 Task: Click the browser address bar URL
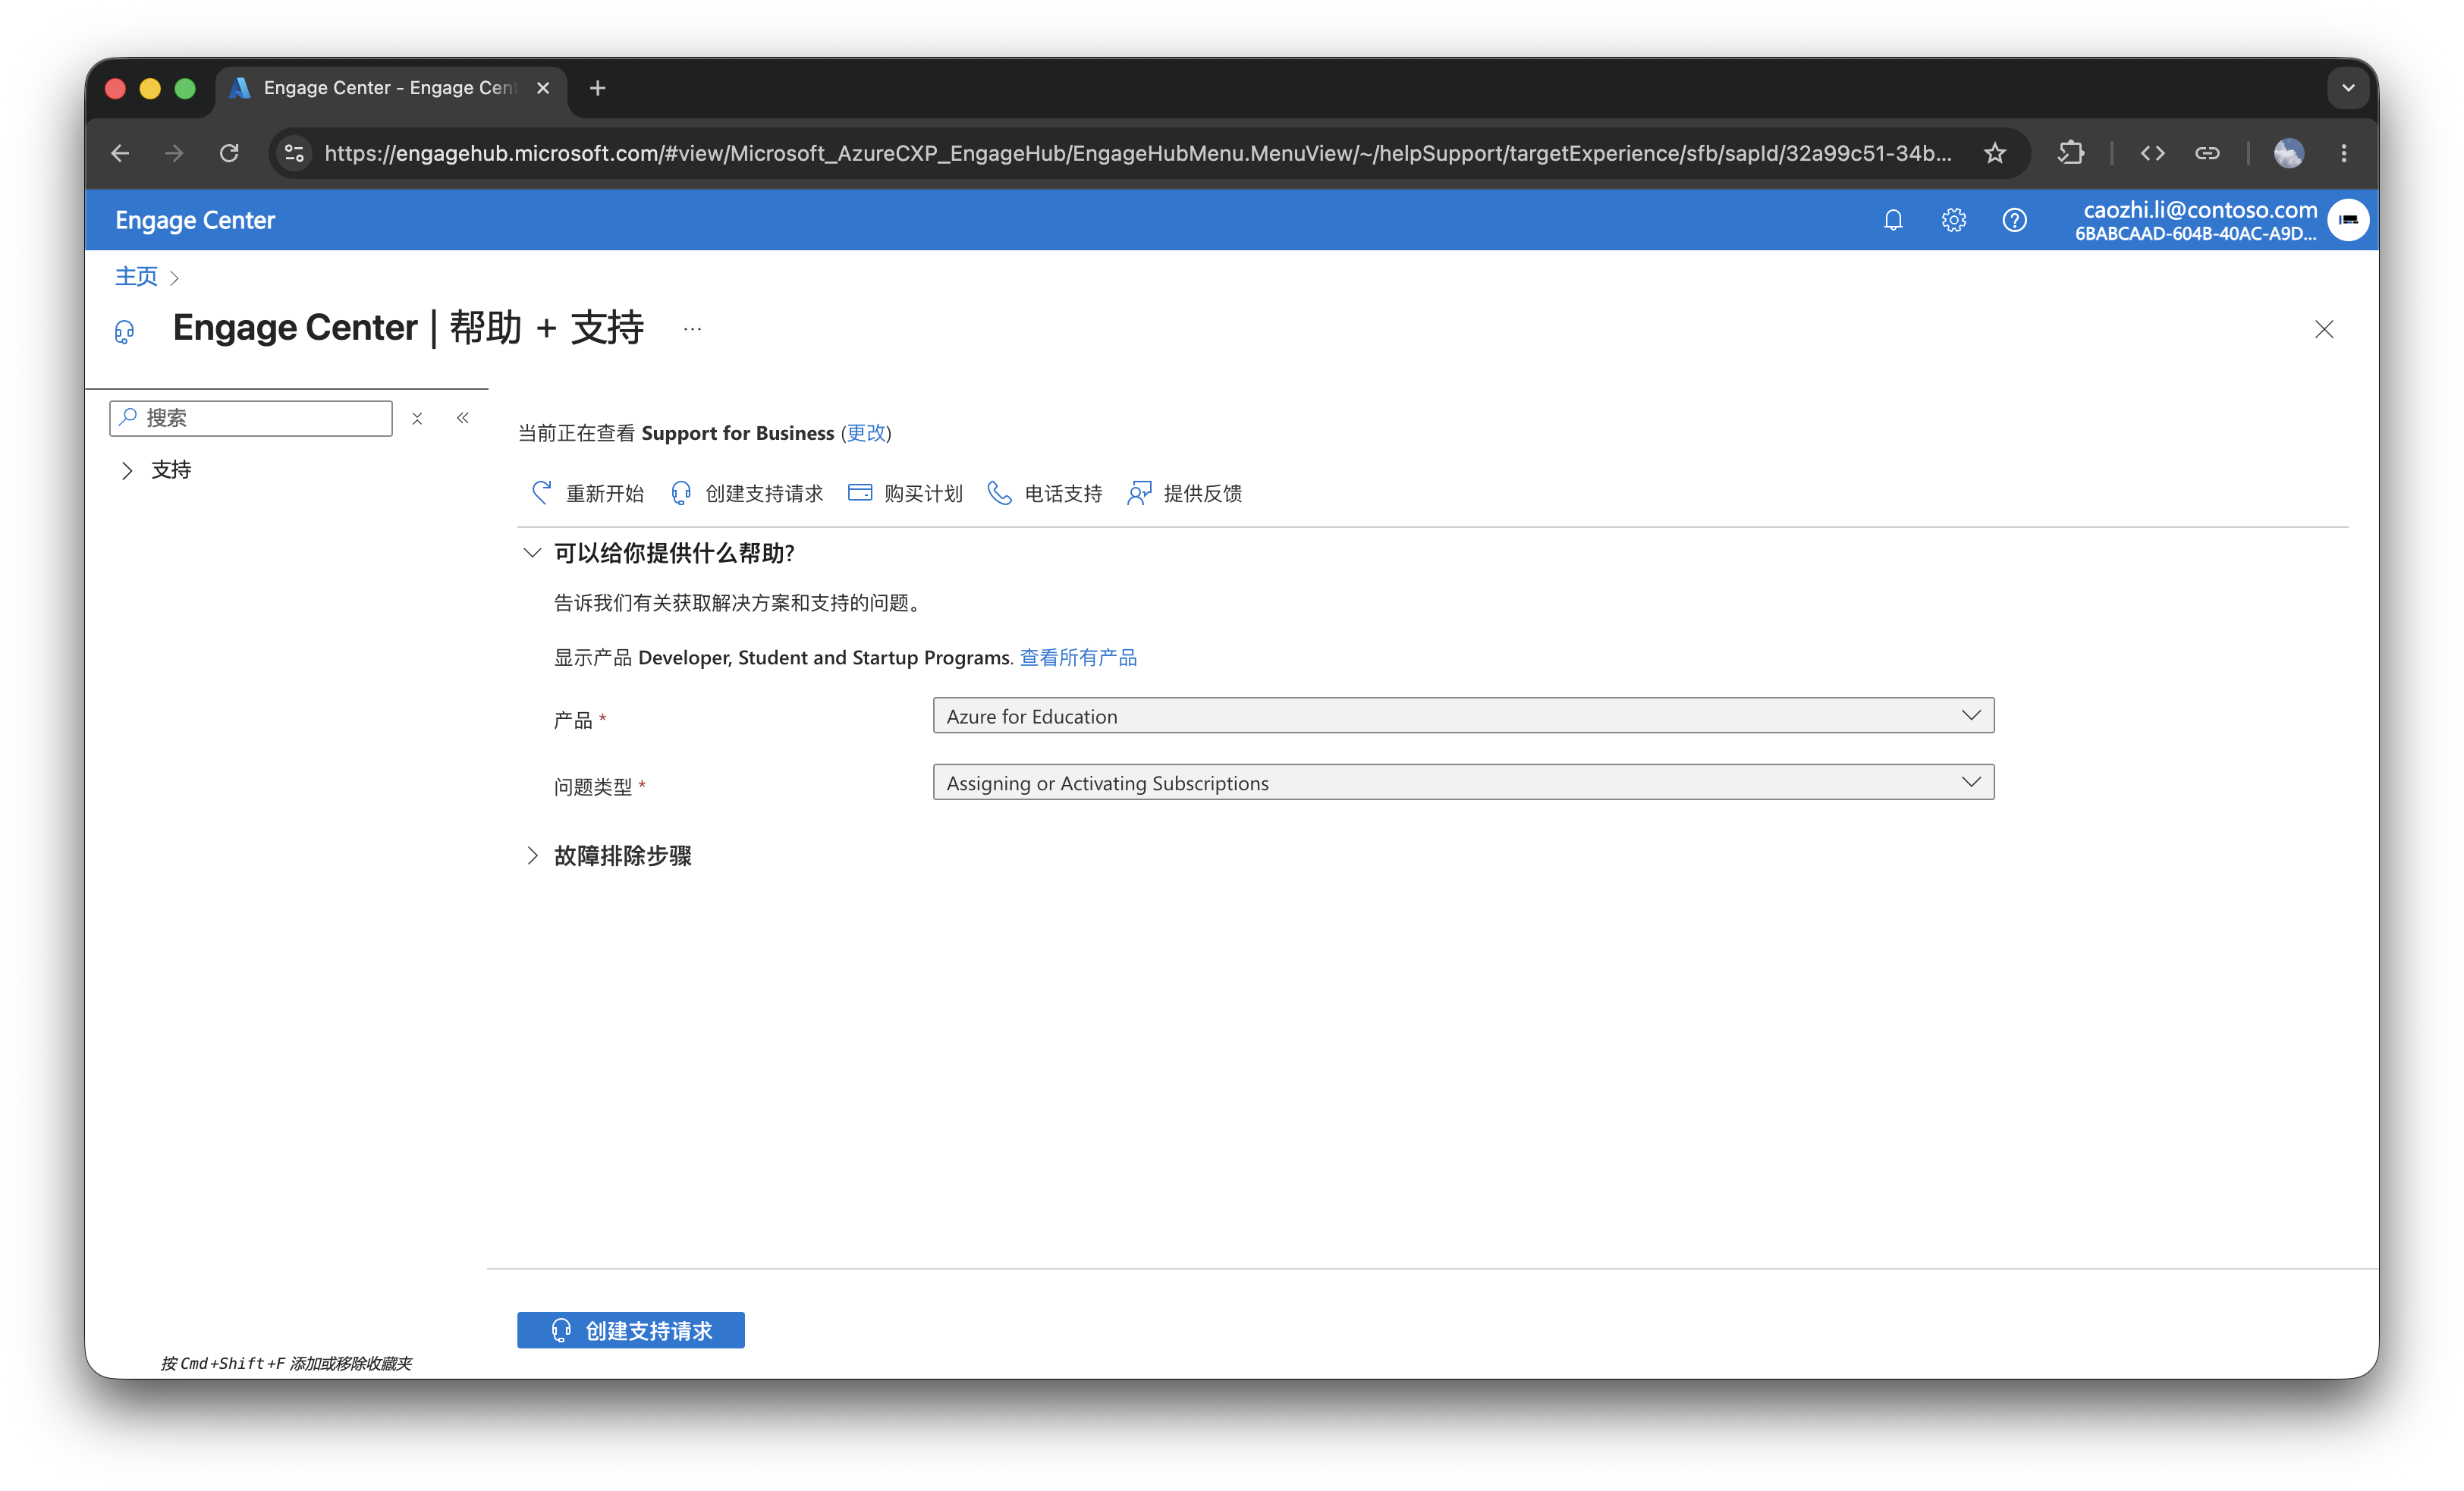click(x=1138, y=153)
